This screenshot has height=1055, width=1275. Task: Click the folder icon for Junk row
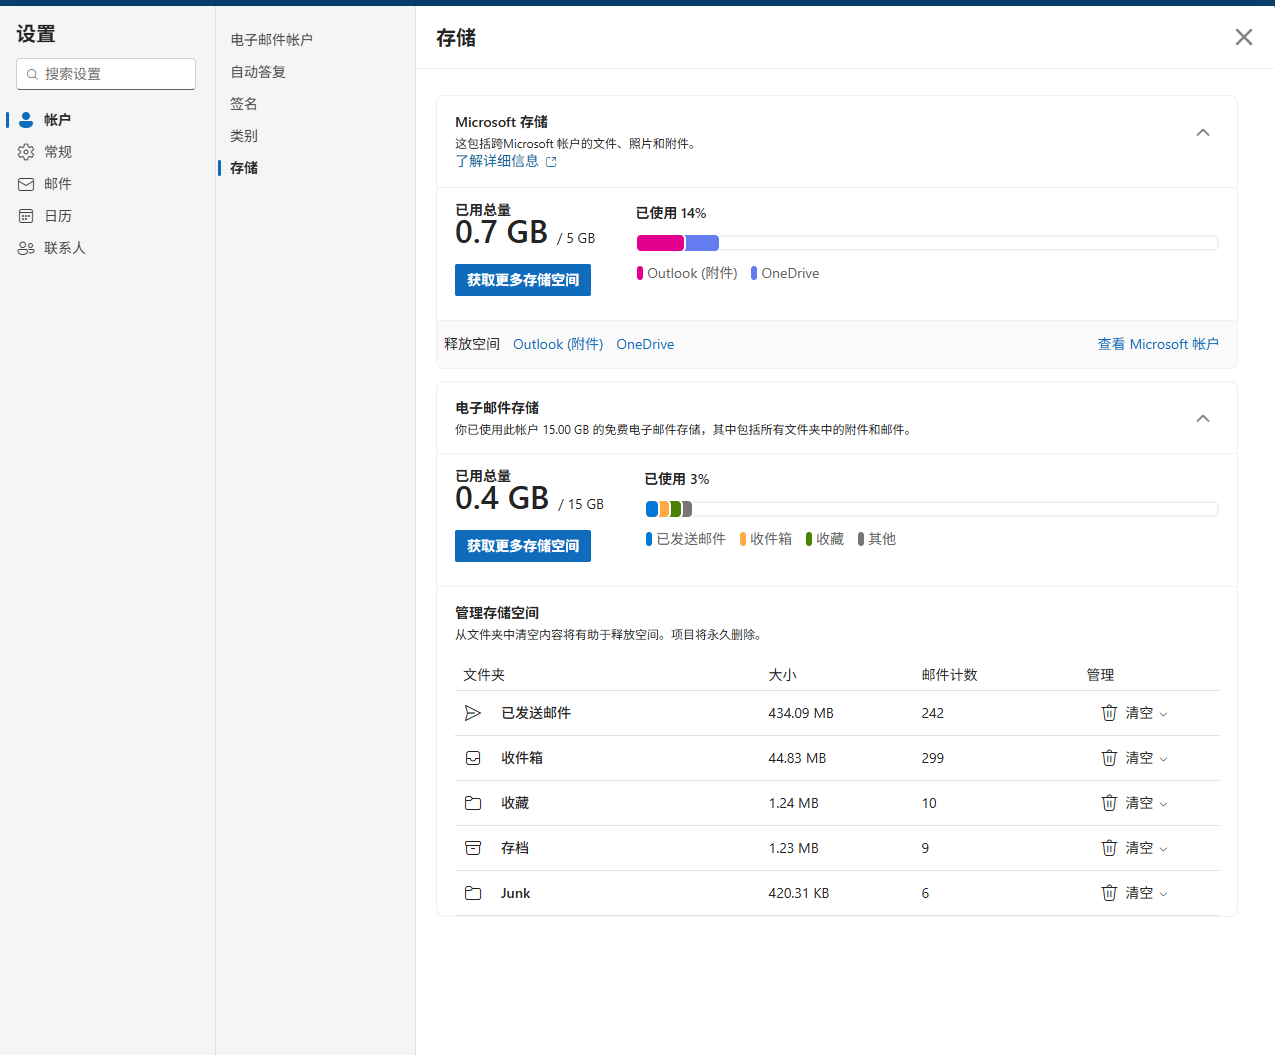pyautogui.click(x=473, y=893)
